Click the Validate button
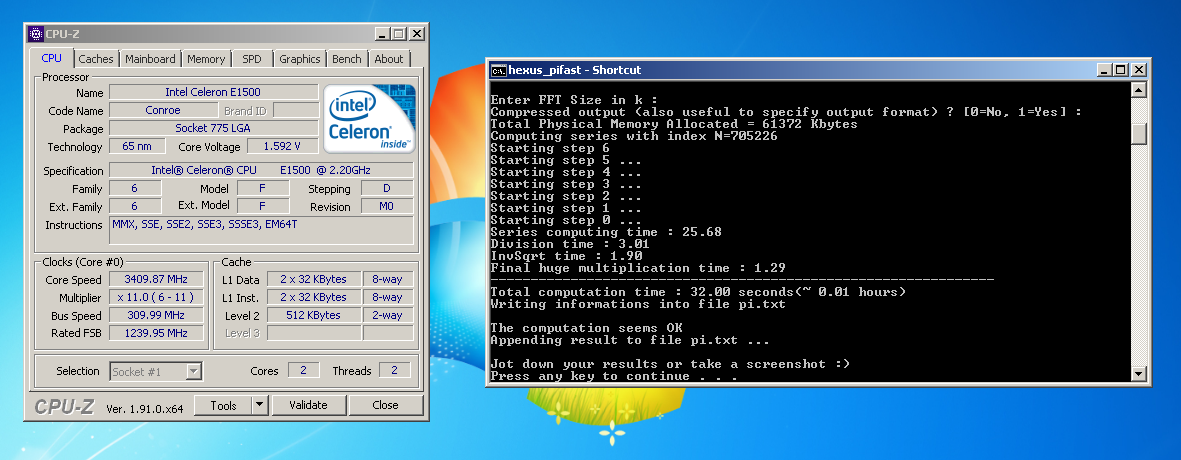The width and height of the screenshot is (1181, 460). pos(308,405)
